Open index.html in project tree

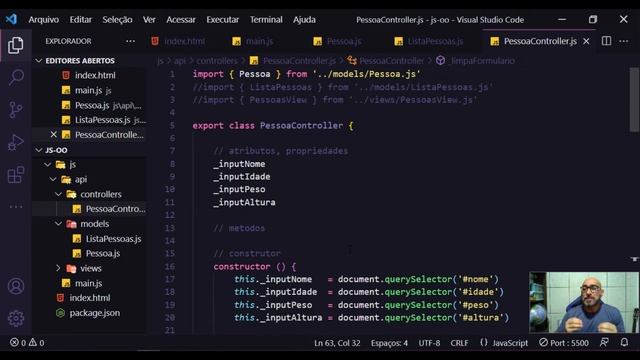pyautogui.click(x=89, y=298)
